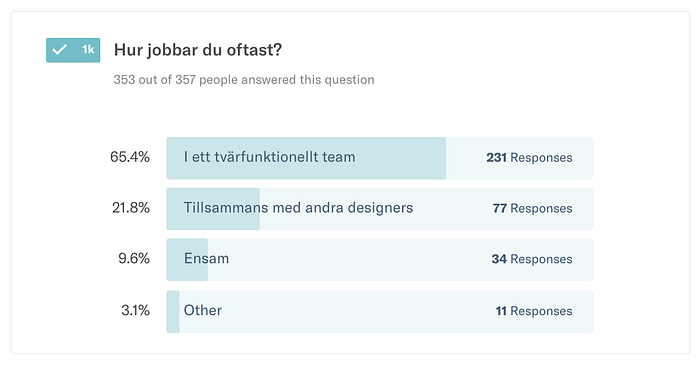Screen dimensions: 700x366
Task: Click the 9.6% percentage label
Action: [134, 259]
